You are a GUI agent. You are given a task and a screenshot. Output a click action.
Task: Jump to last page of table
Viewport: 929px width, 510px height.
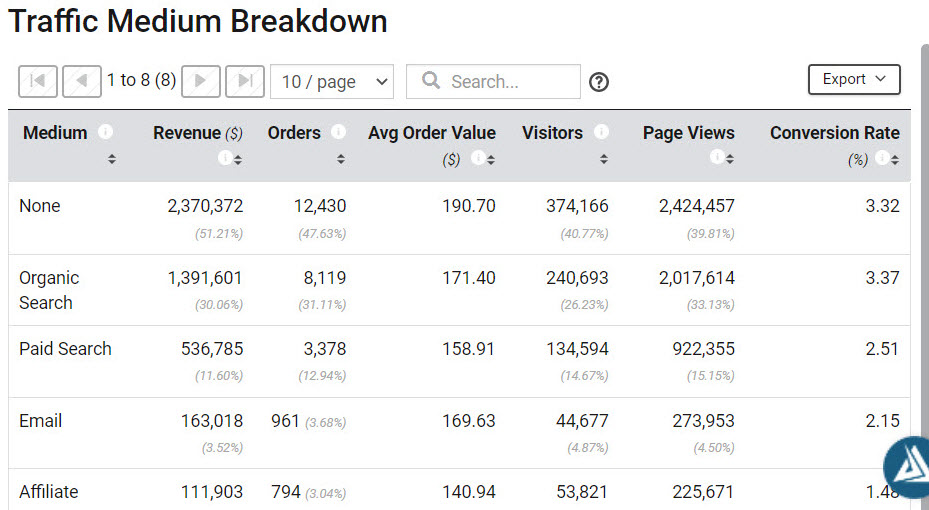[245, 81]
